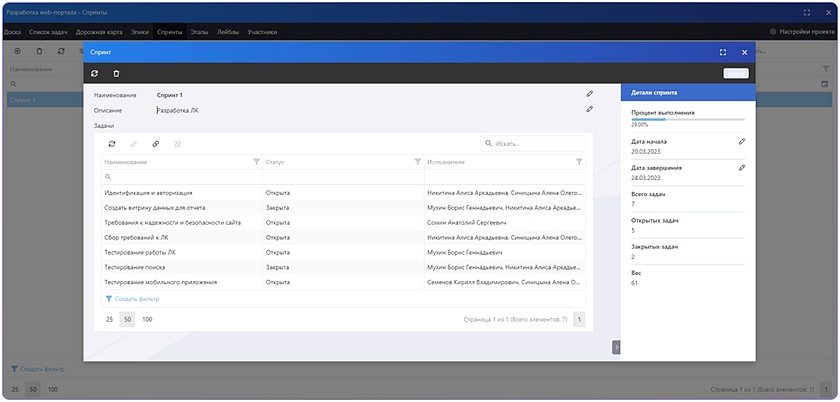Edit Дата завершения with its pencil icon
Viewport: 840px width, 402px height.
tap(742, 168)
